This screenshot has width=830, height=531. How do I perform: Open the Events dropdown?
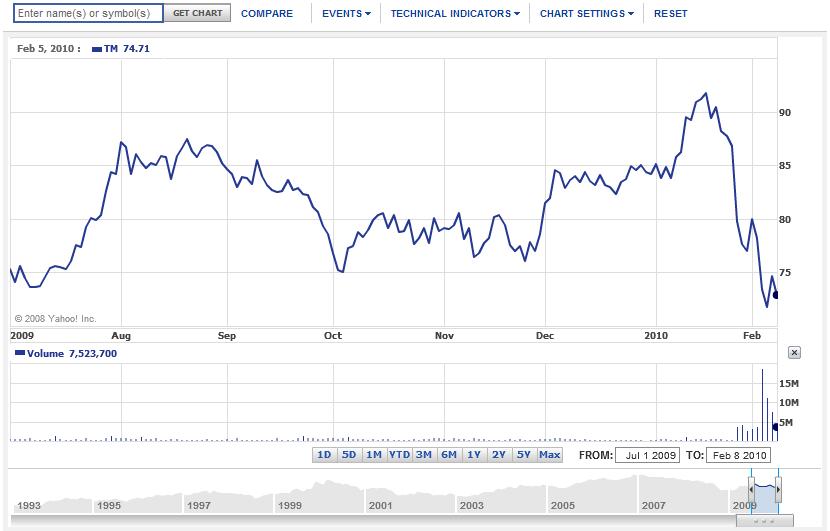coord(346,14)
